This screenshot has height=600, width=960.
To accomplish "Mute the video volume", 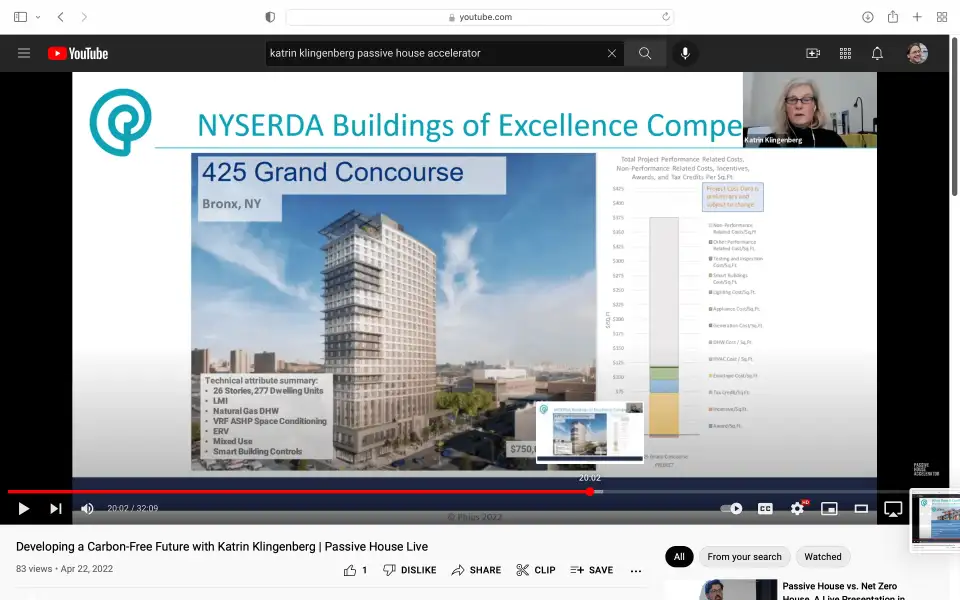I will (x=87, y=509).
